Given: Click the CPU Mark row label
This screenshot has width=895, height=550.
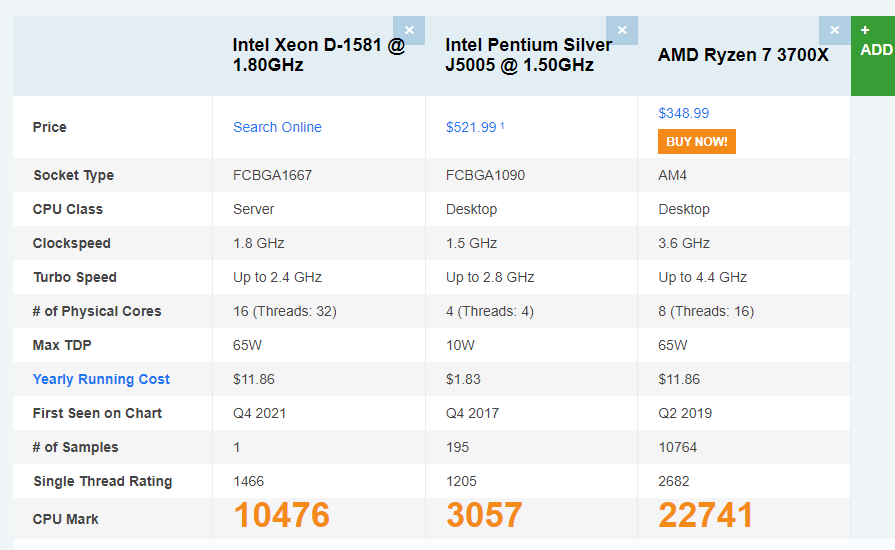Looking at the screenshot, I should tap(65, 519).
